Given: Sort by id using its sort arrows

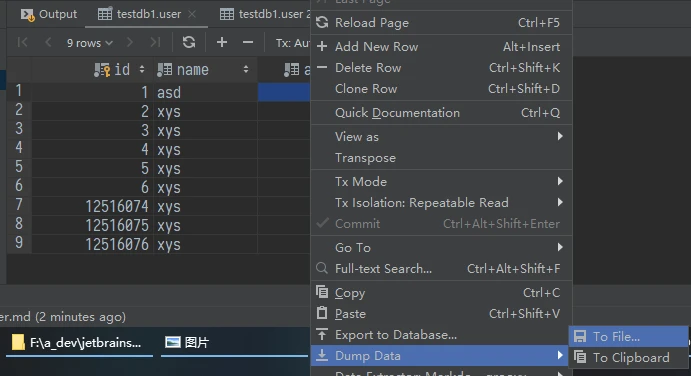Looking at the screenshot, I should tap(141, 70).
